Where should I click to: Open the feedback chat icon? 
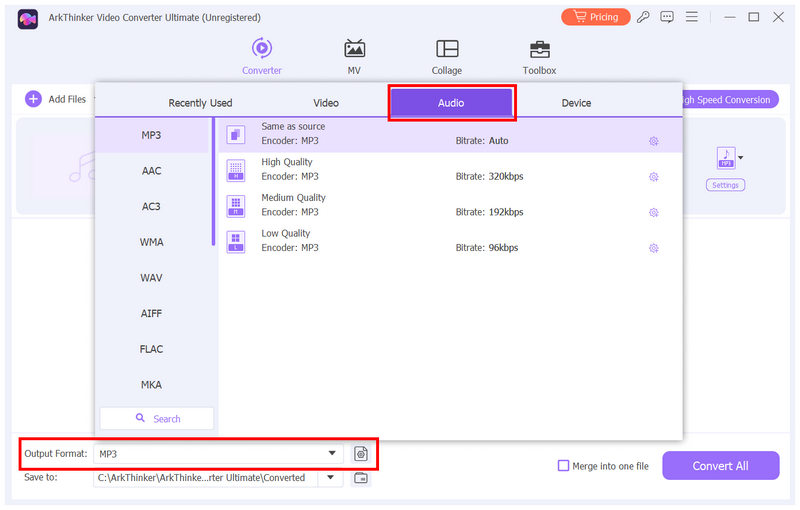(x=667, y=17)
